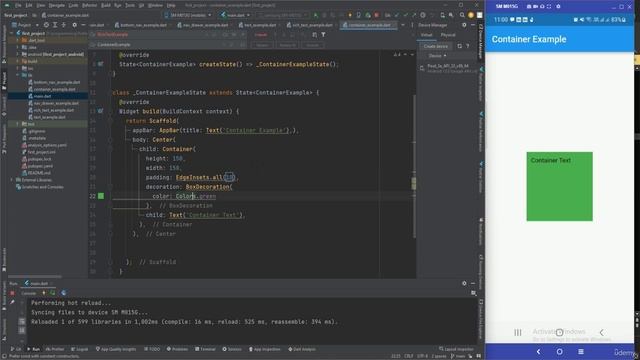Open the editor tabs overflow dropdown arrow

point(403,25)
